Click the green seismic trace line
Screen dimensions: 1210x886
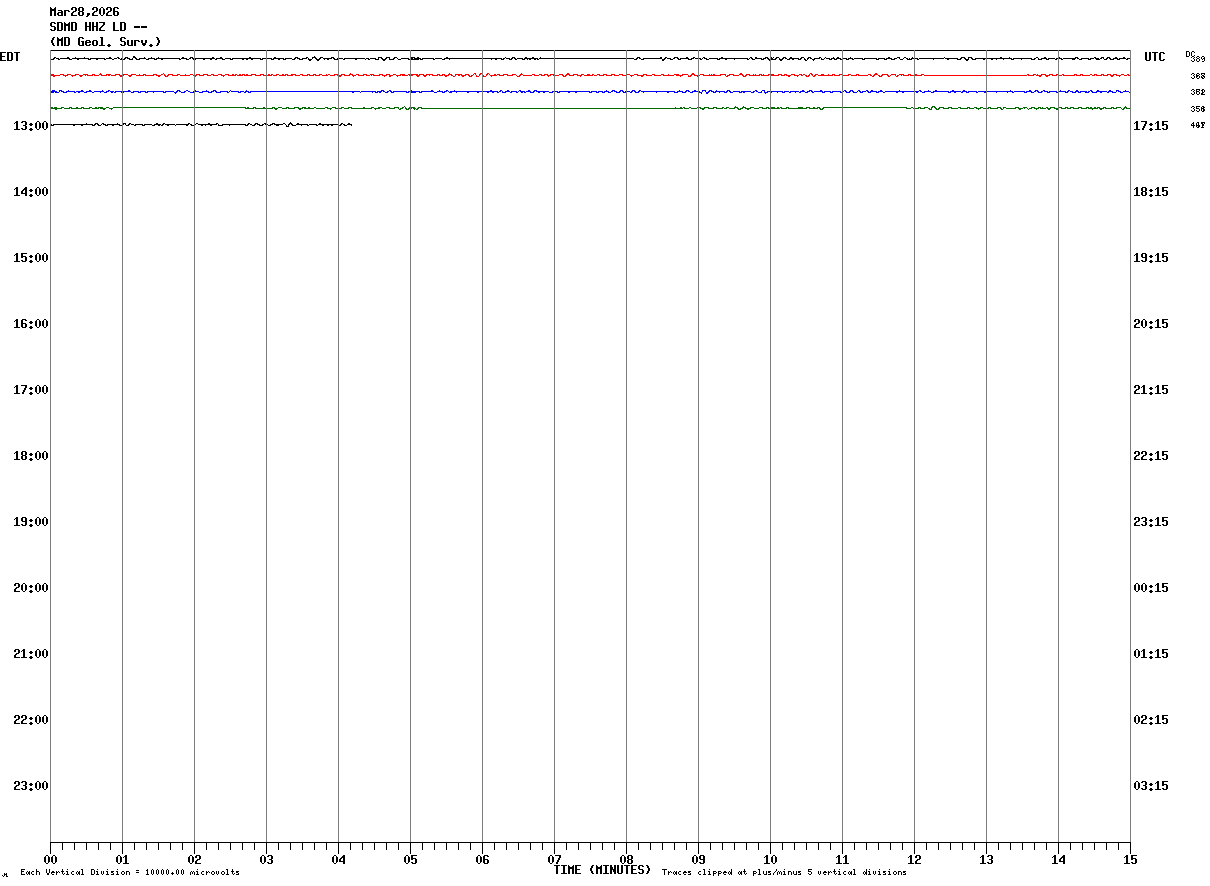[590, 108]
